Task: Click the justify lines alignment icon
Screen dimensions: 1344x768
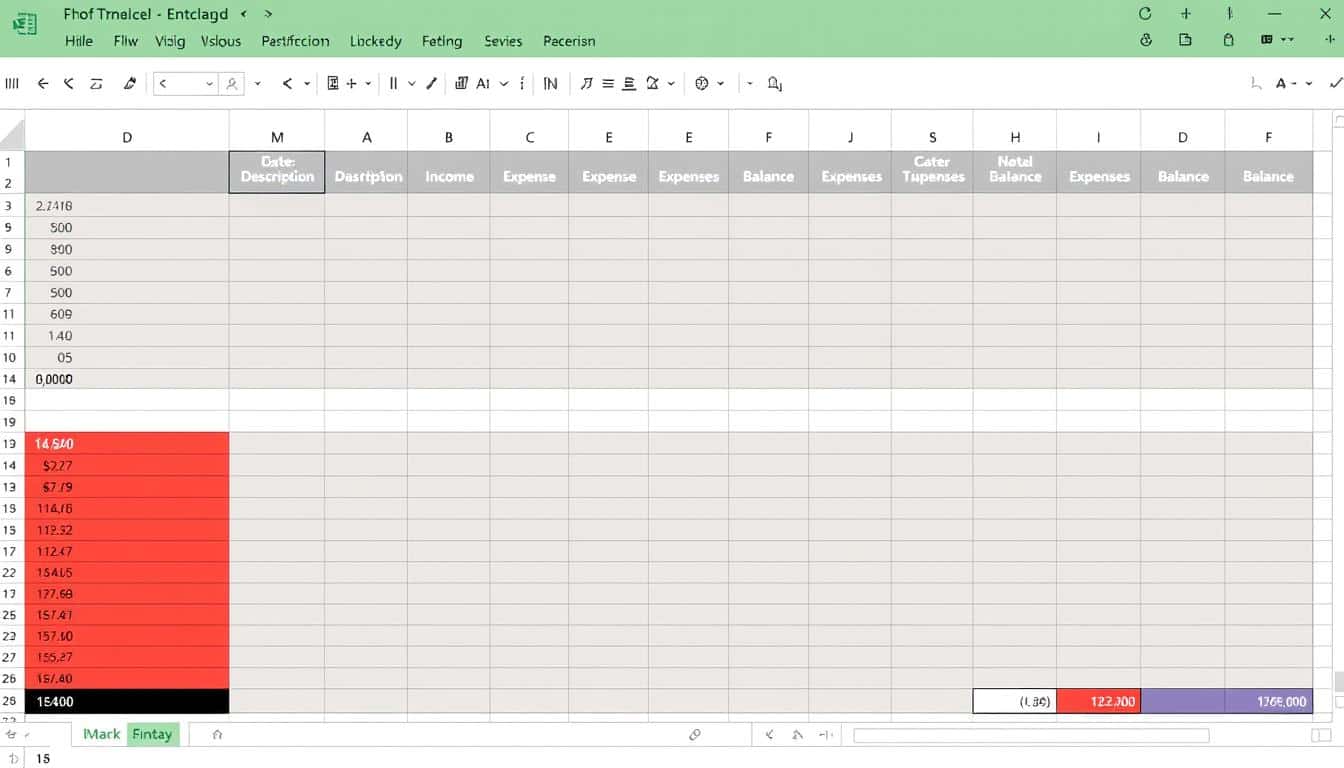Action: [x=608, y=84]
